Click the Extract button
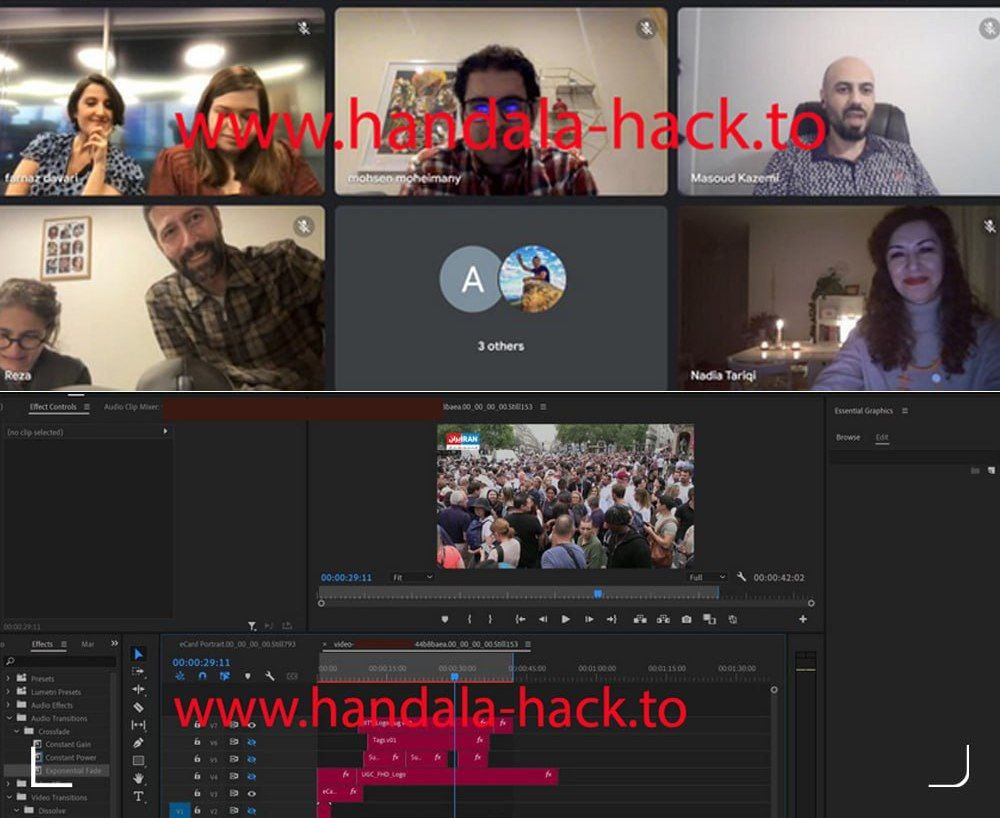 (x=663, y=619)
